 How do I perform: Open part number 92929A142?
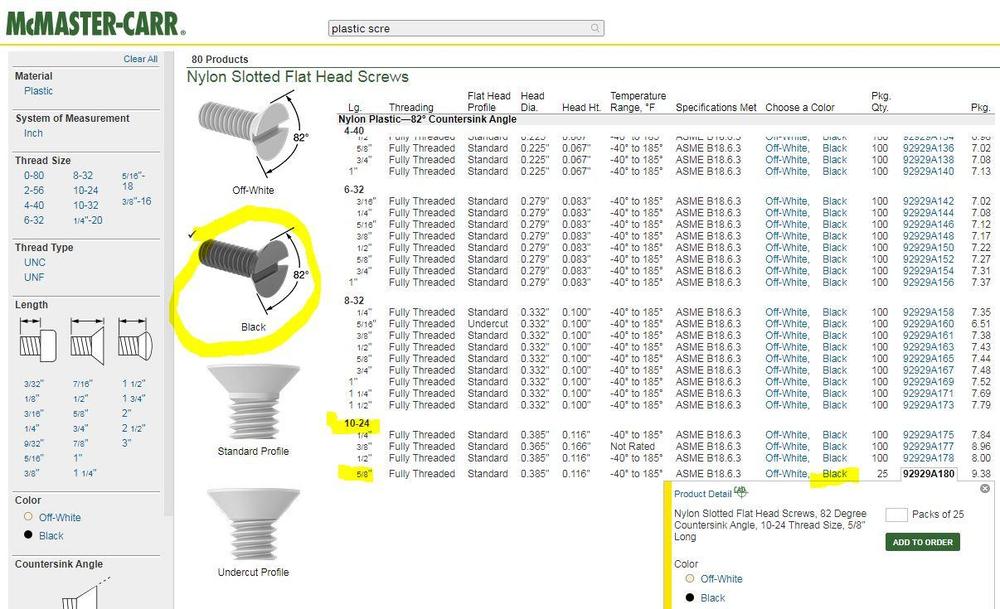click(x=928, y=201)
